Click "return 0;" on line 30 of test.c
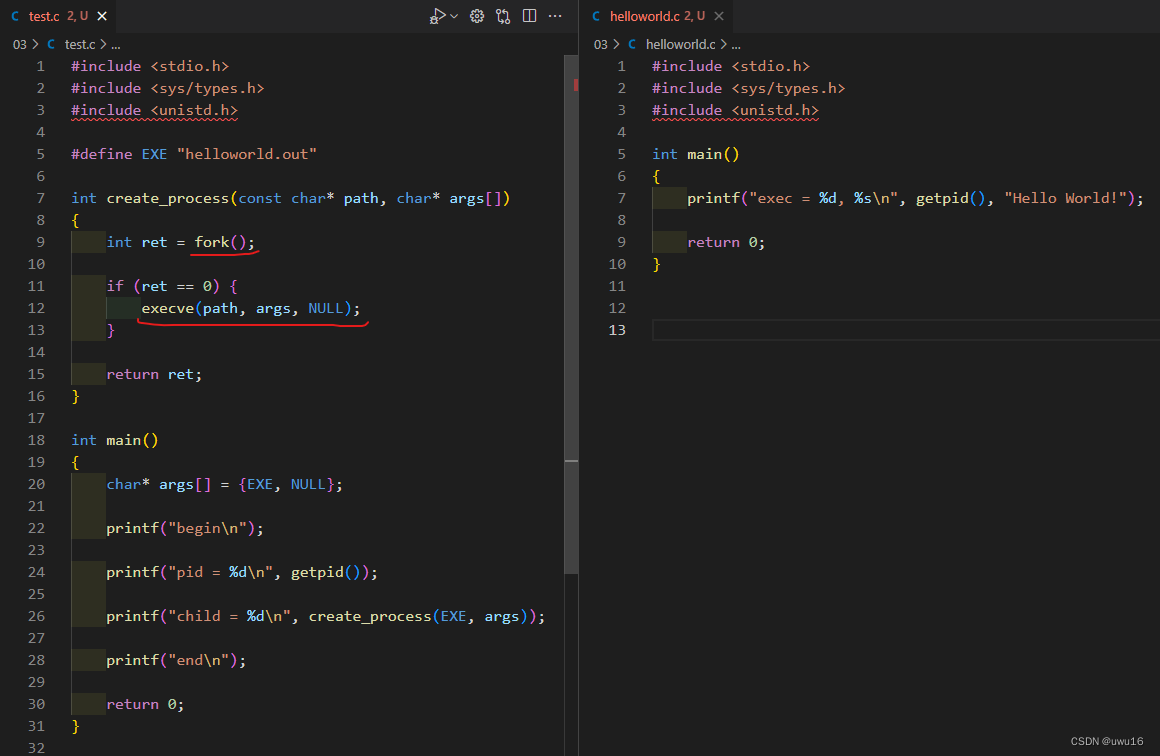The image size is (1160, 756). click(145, 704)
